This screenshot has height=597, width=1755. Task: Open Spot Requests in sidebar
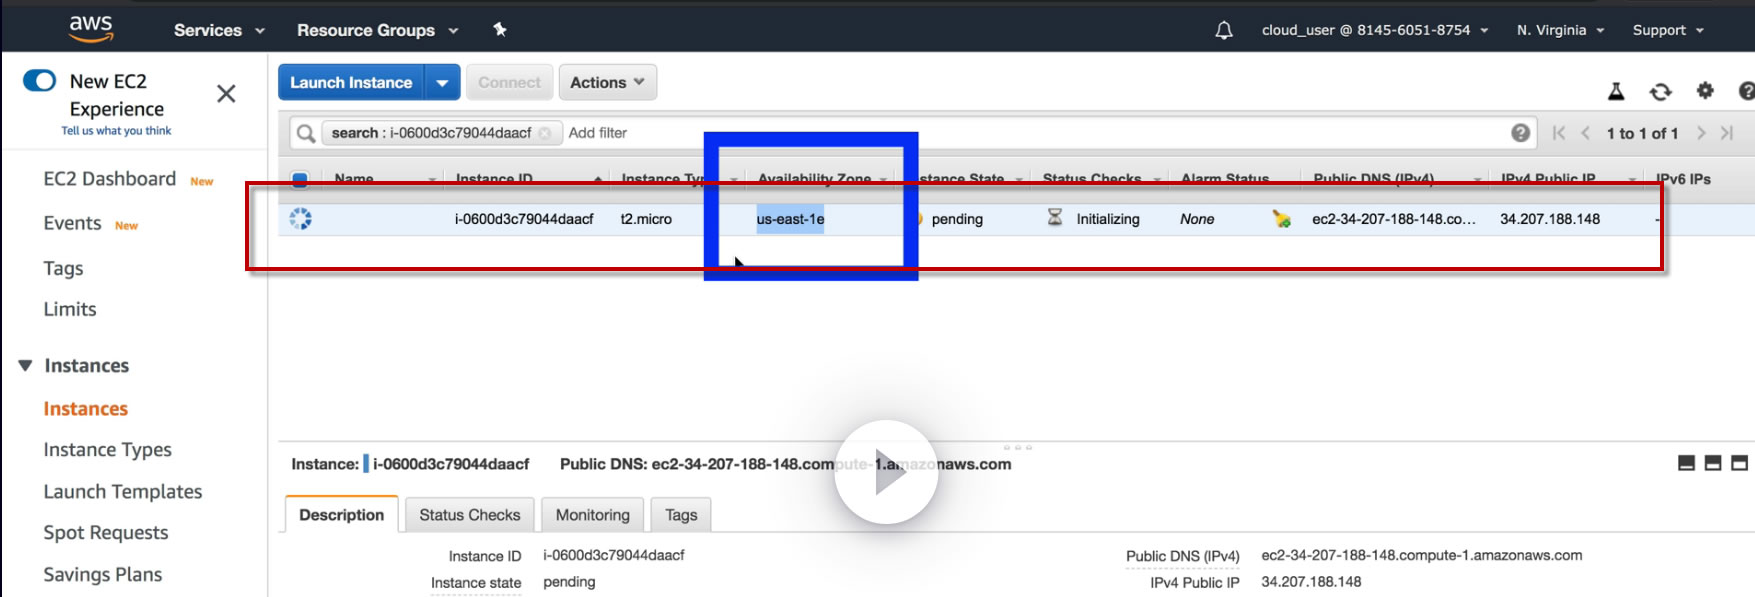[106, 533]
